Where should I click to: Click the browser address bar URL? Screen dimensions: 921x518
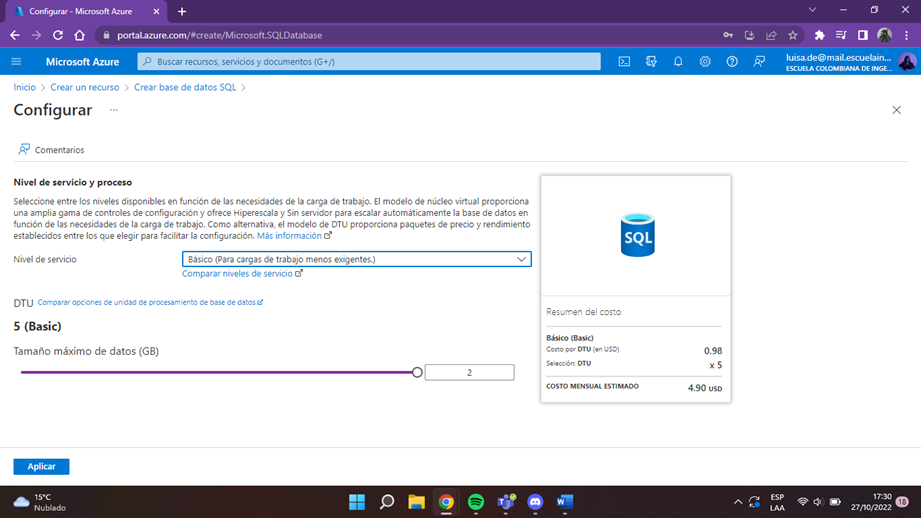[220, 35]
